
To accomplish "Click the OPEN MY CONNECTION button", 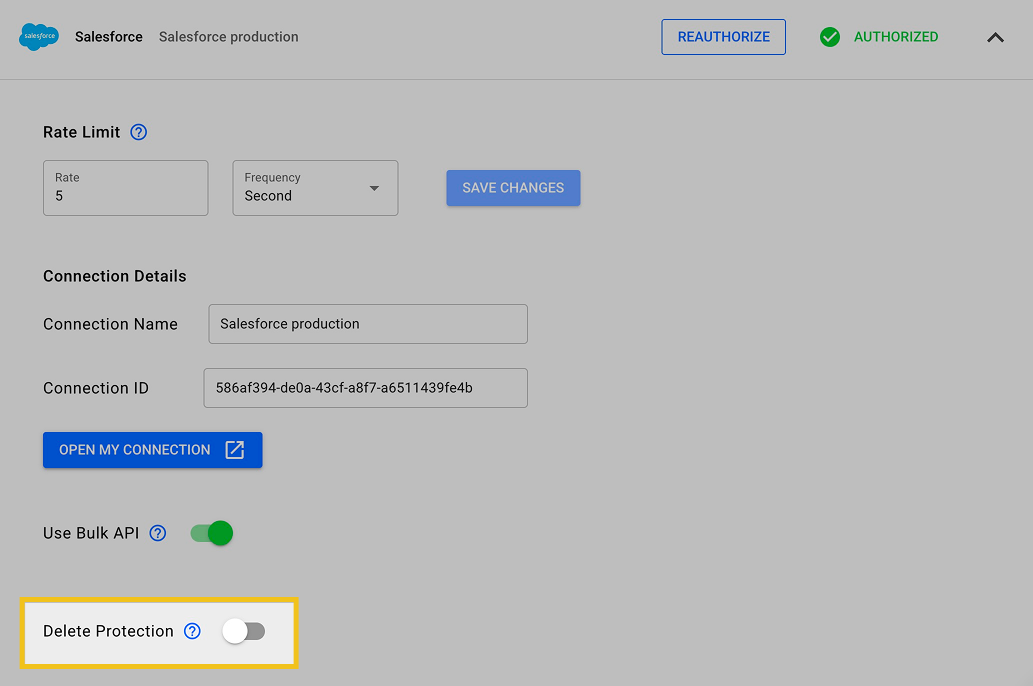I will click(x=152, y=450).
